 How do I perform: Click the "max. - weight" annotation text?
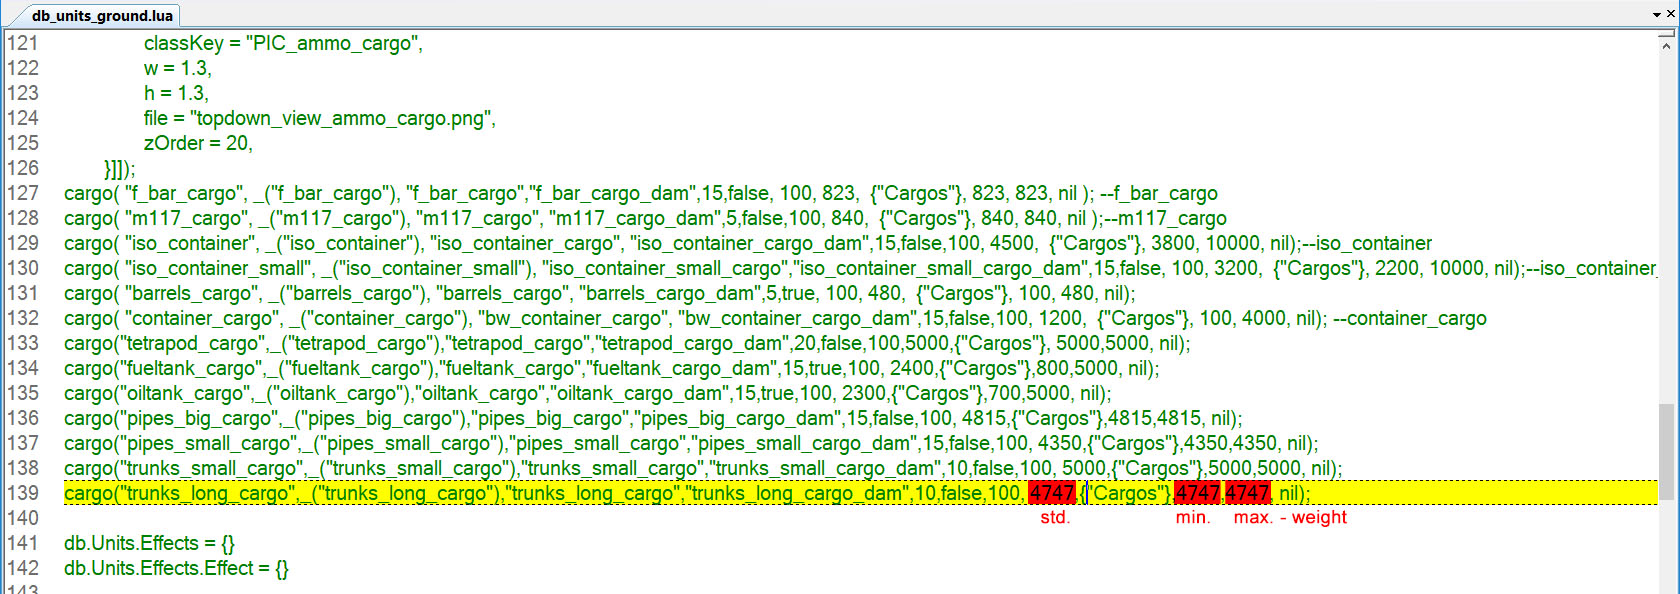click(1290, 517)
